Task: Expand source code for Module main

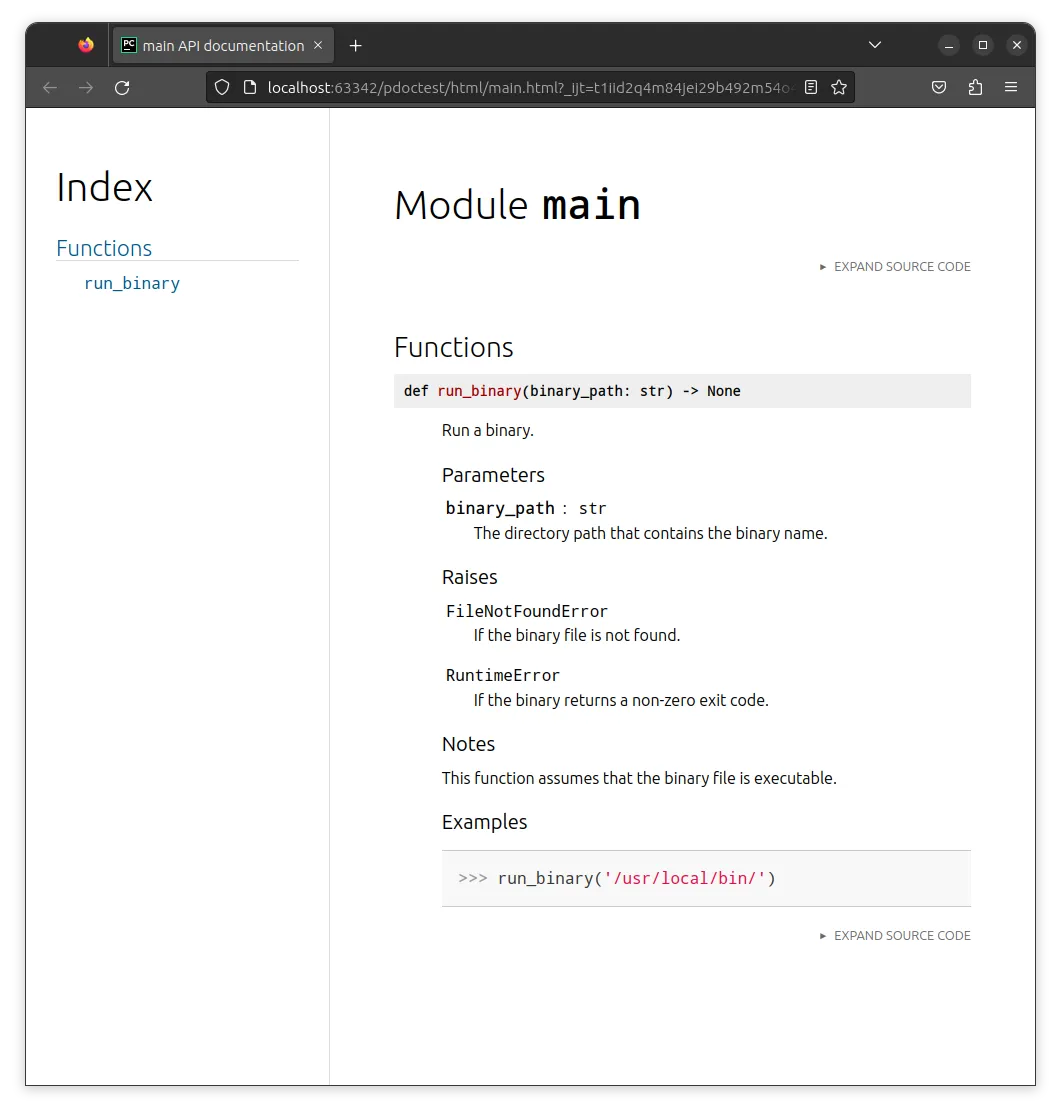Action: coord(895,266)
